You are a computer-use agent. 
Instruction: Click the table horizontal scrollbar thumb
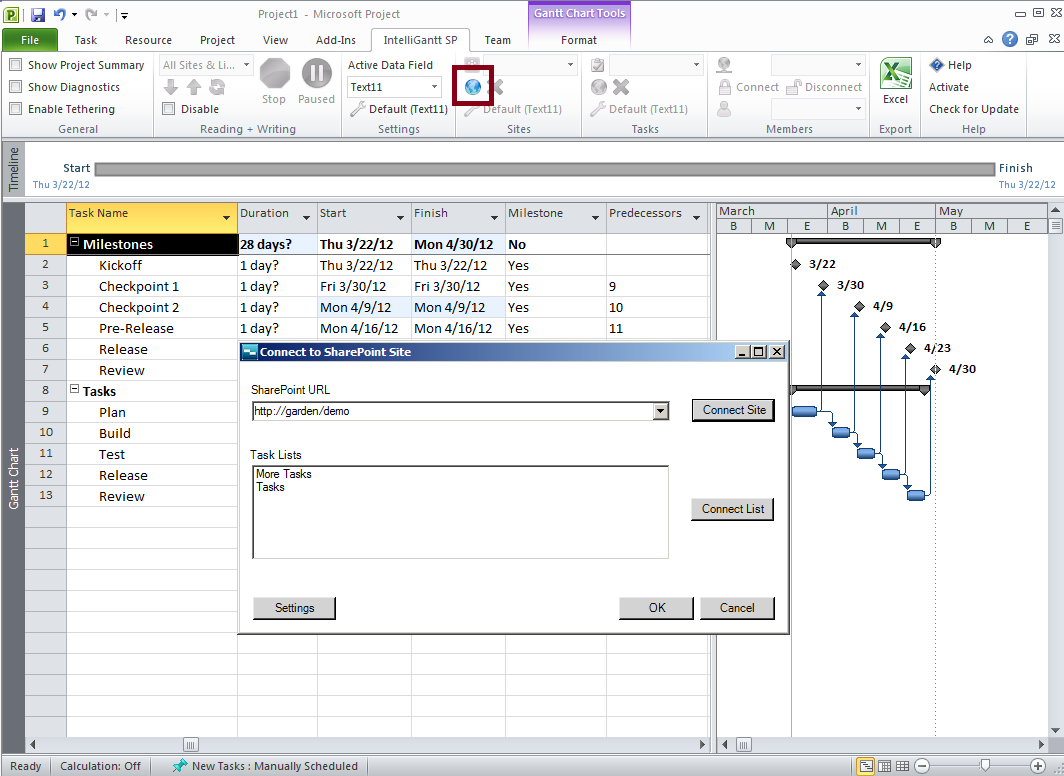tap(191, 745)
